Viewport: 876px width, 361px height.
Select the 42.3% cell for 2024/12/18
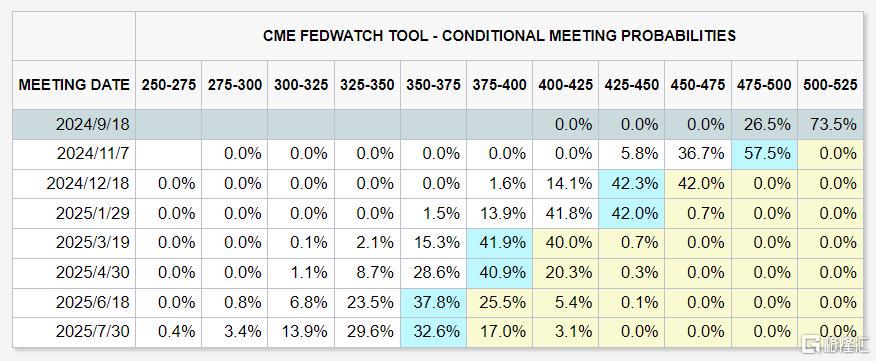click(631, 184)
